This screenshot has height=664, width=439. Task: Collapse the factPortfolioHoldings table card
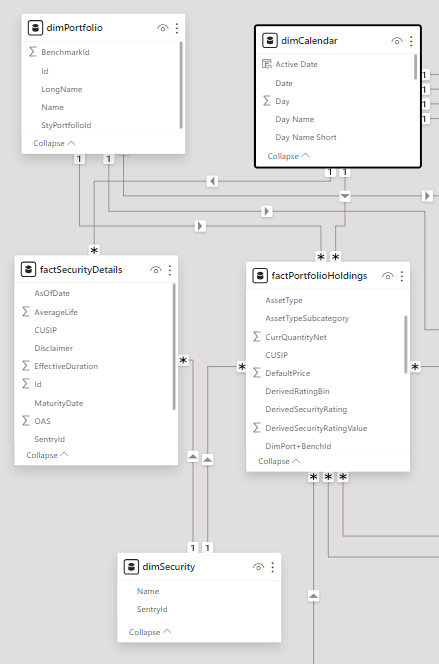point(279,461)
